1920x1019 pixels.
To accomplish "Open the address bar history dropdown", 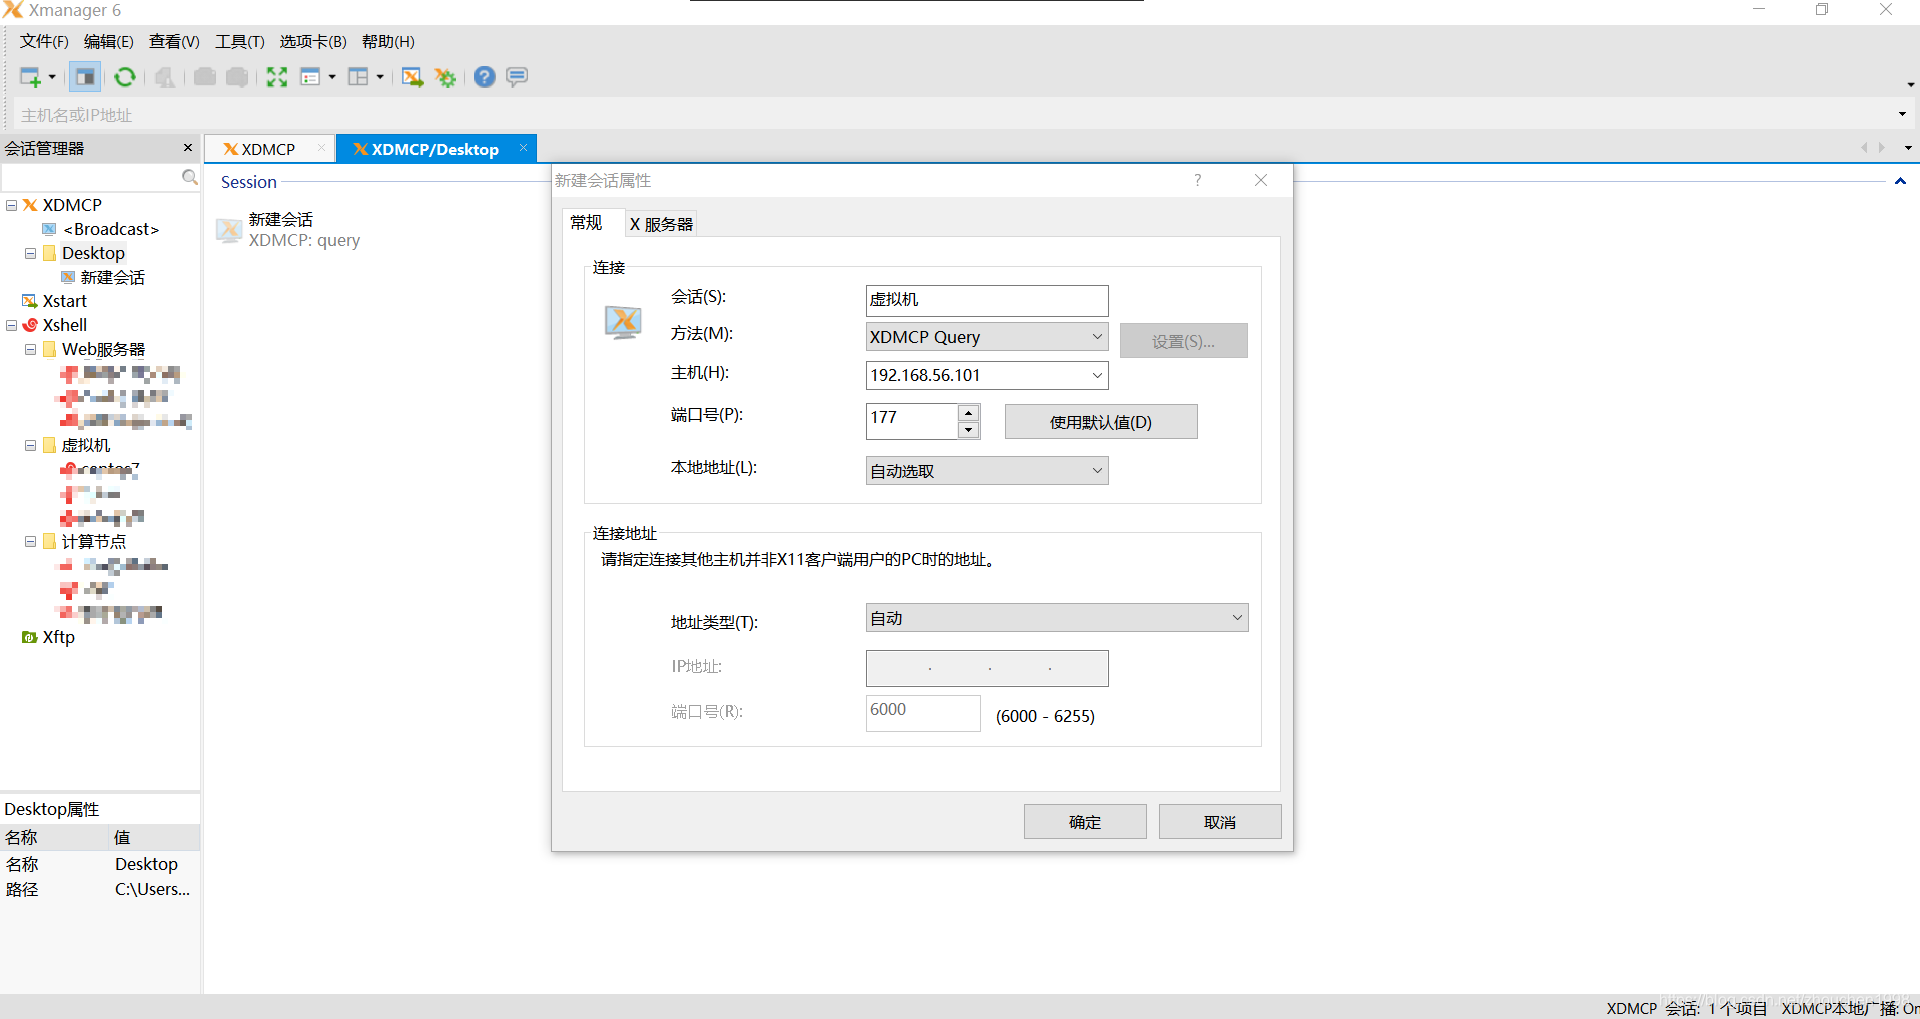I will [1902, 115].
